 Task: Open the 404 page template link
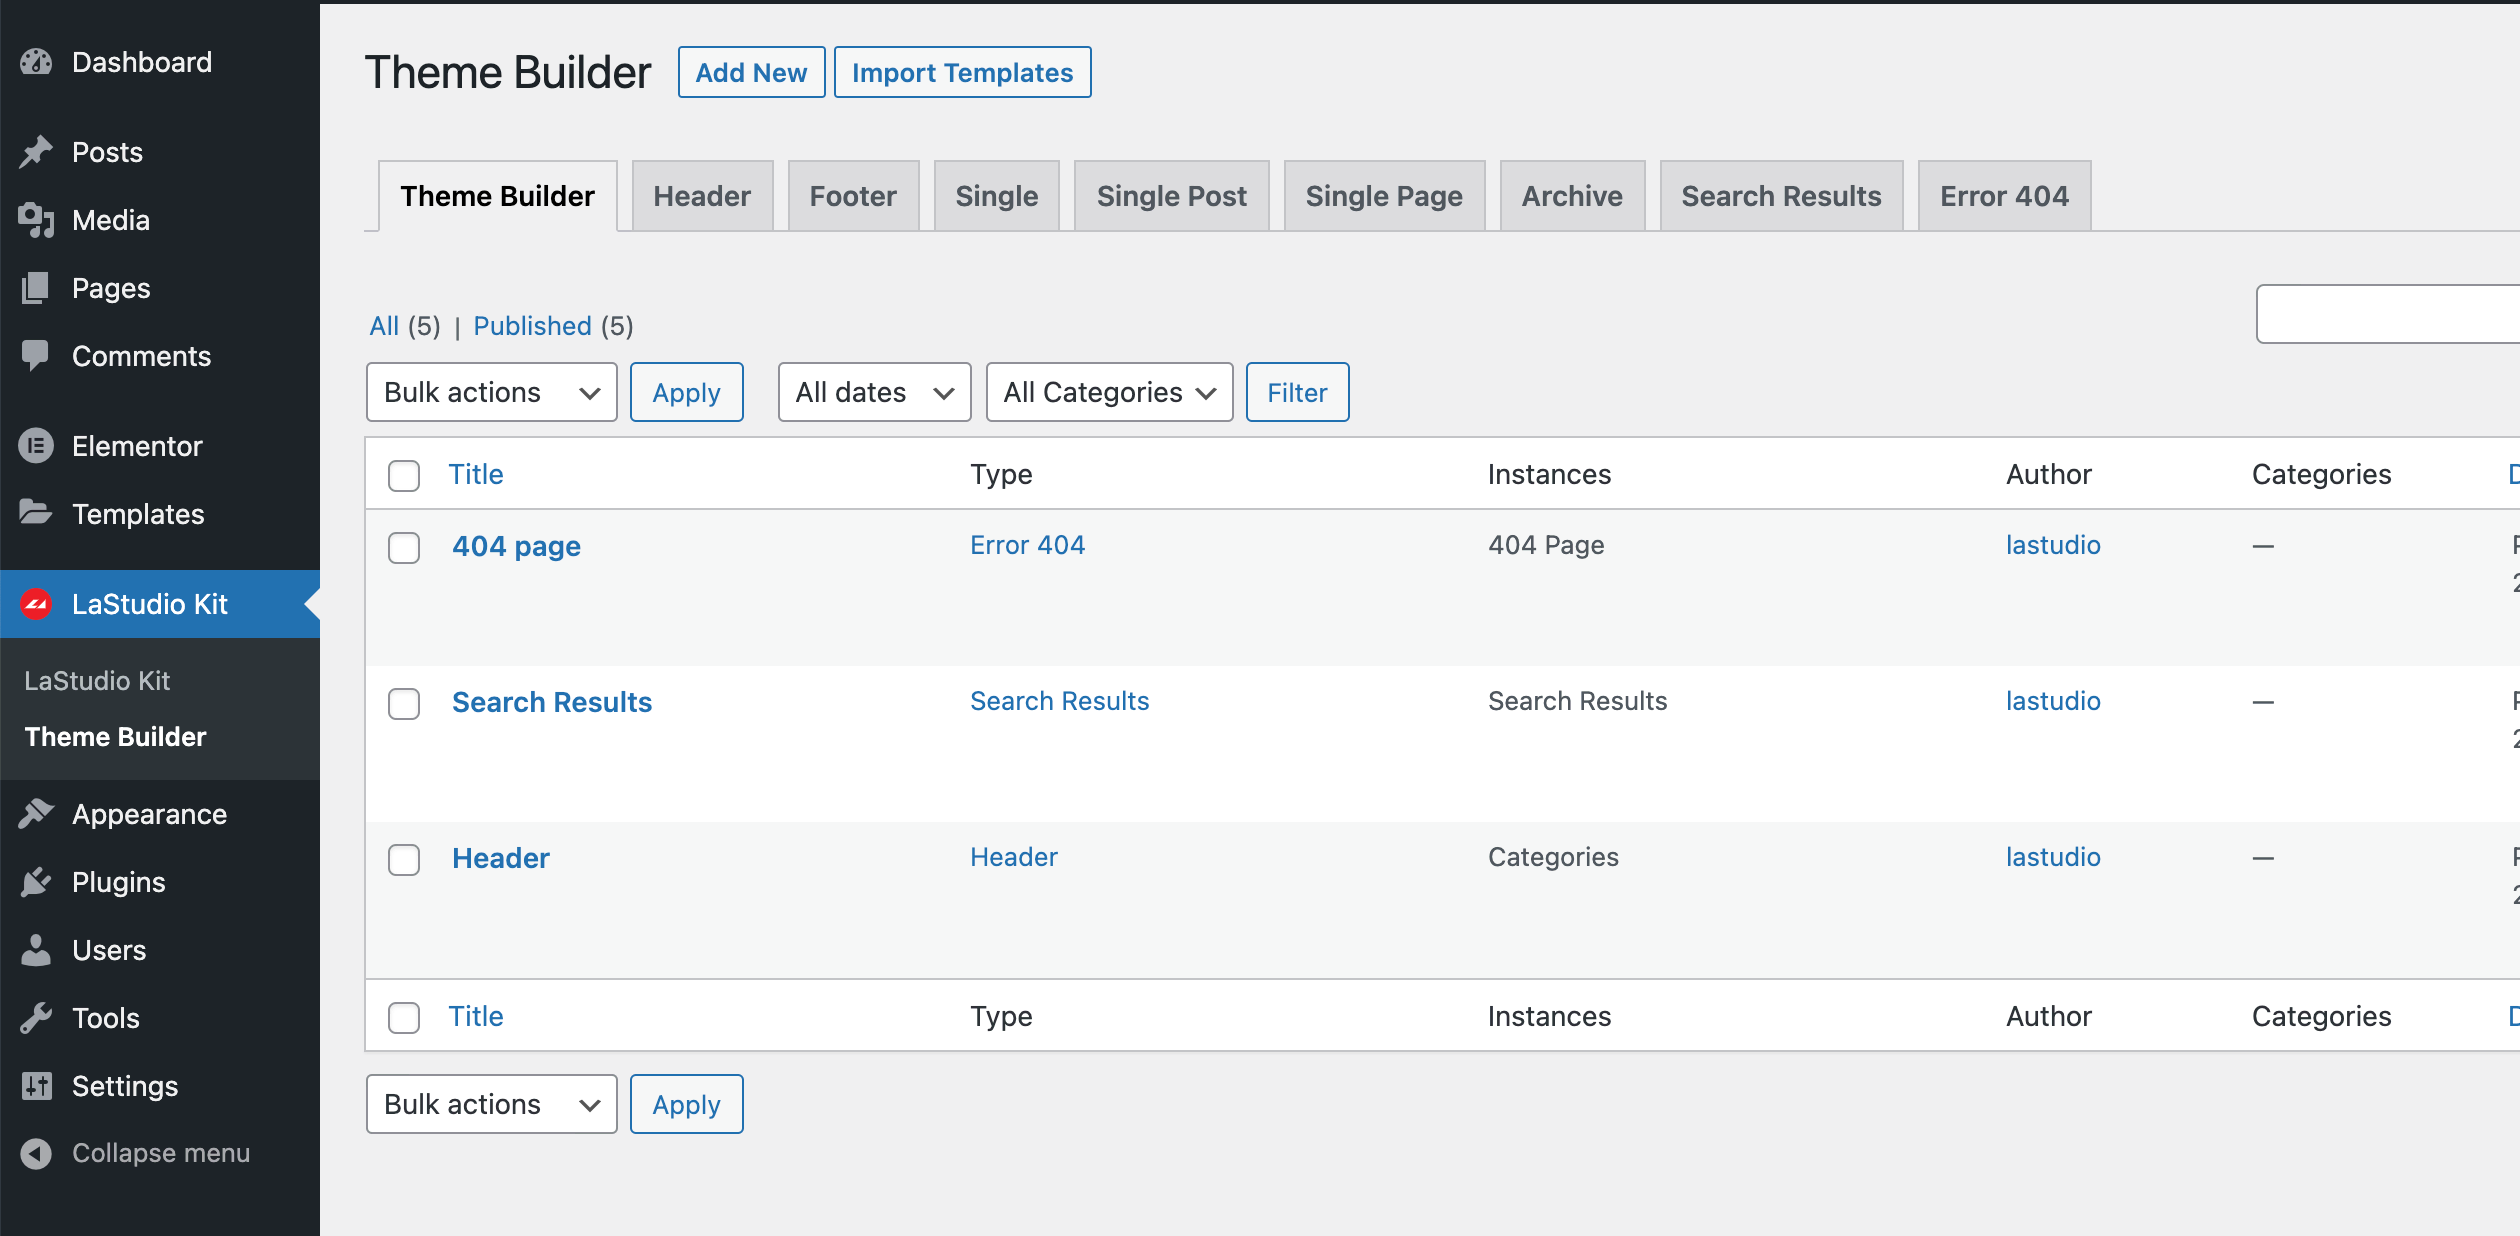[516, 546]
